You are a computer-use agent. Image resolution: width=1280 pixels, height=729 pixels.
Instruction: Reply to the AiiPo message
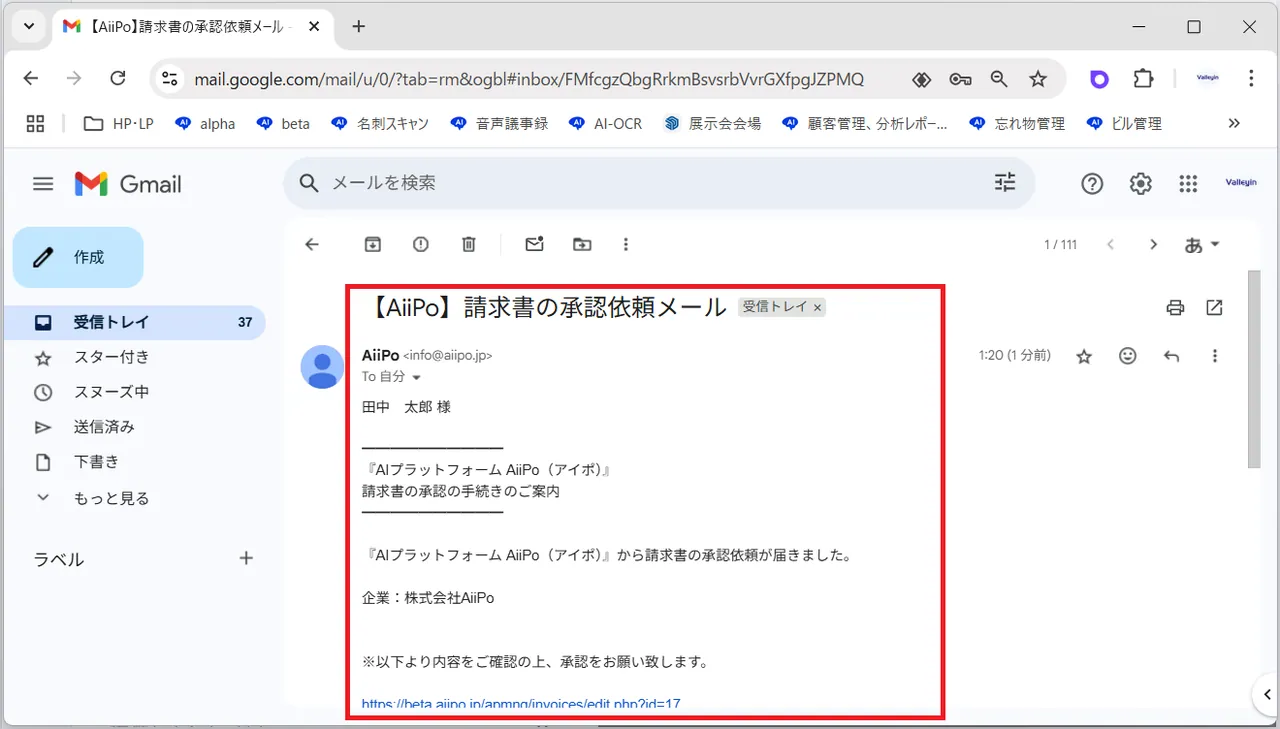(x=1172, y=356)
